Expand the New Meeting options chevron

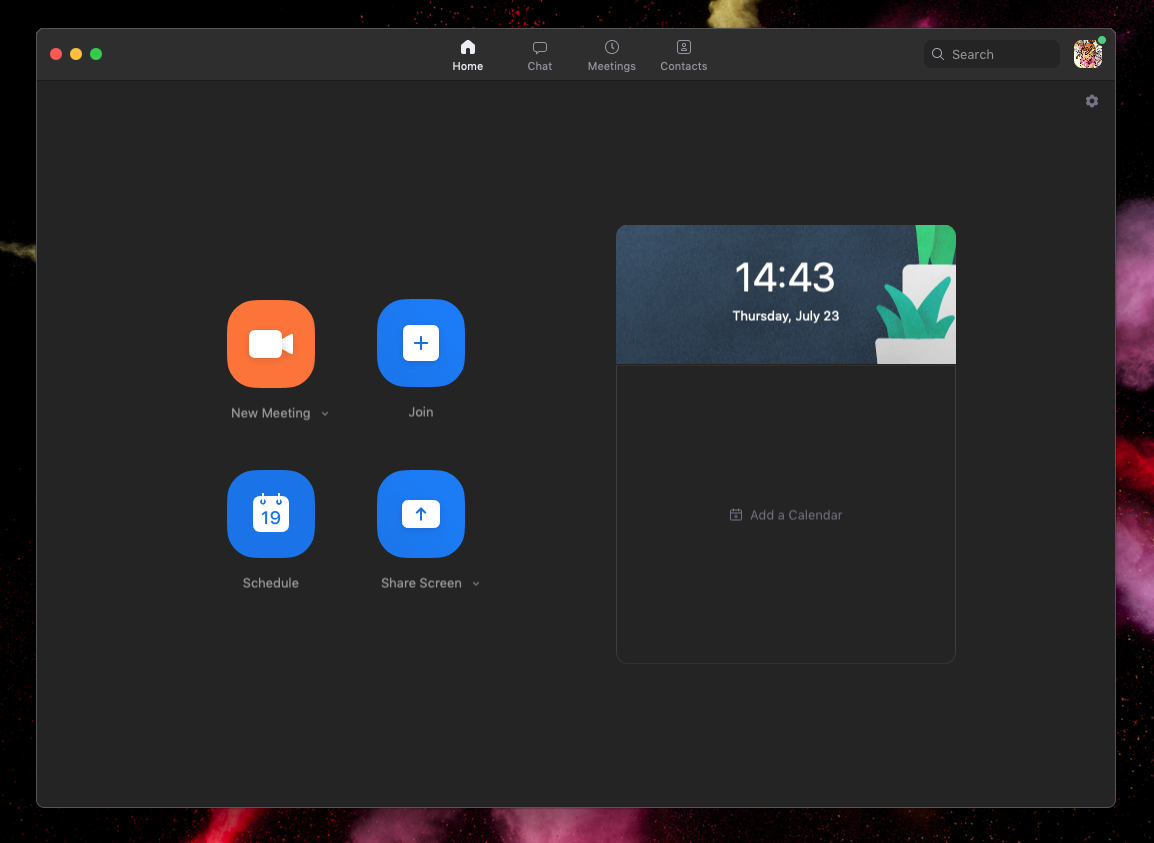tap(325, 414)
